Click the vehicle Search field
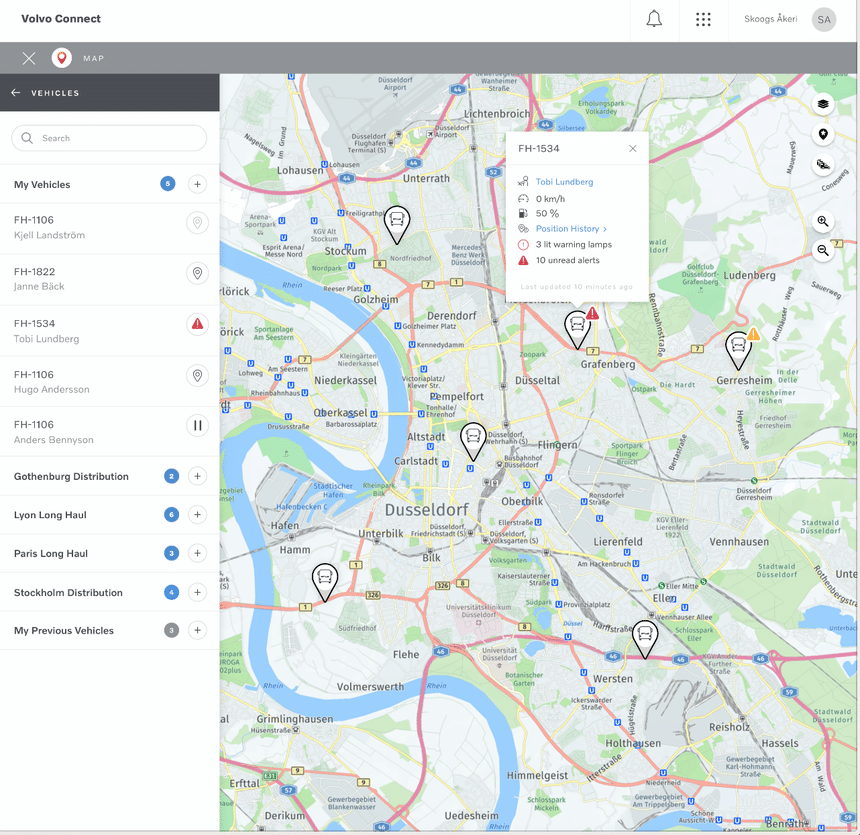 (x=109, y=138)
